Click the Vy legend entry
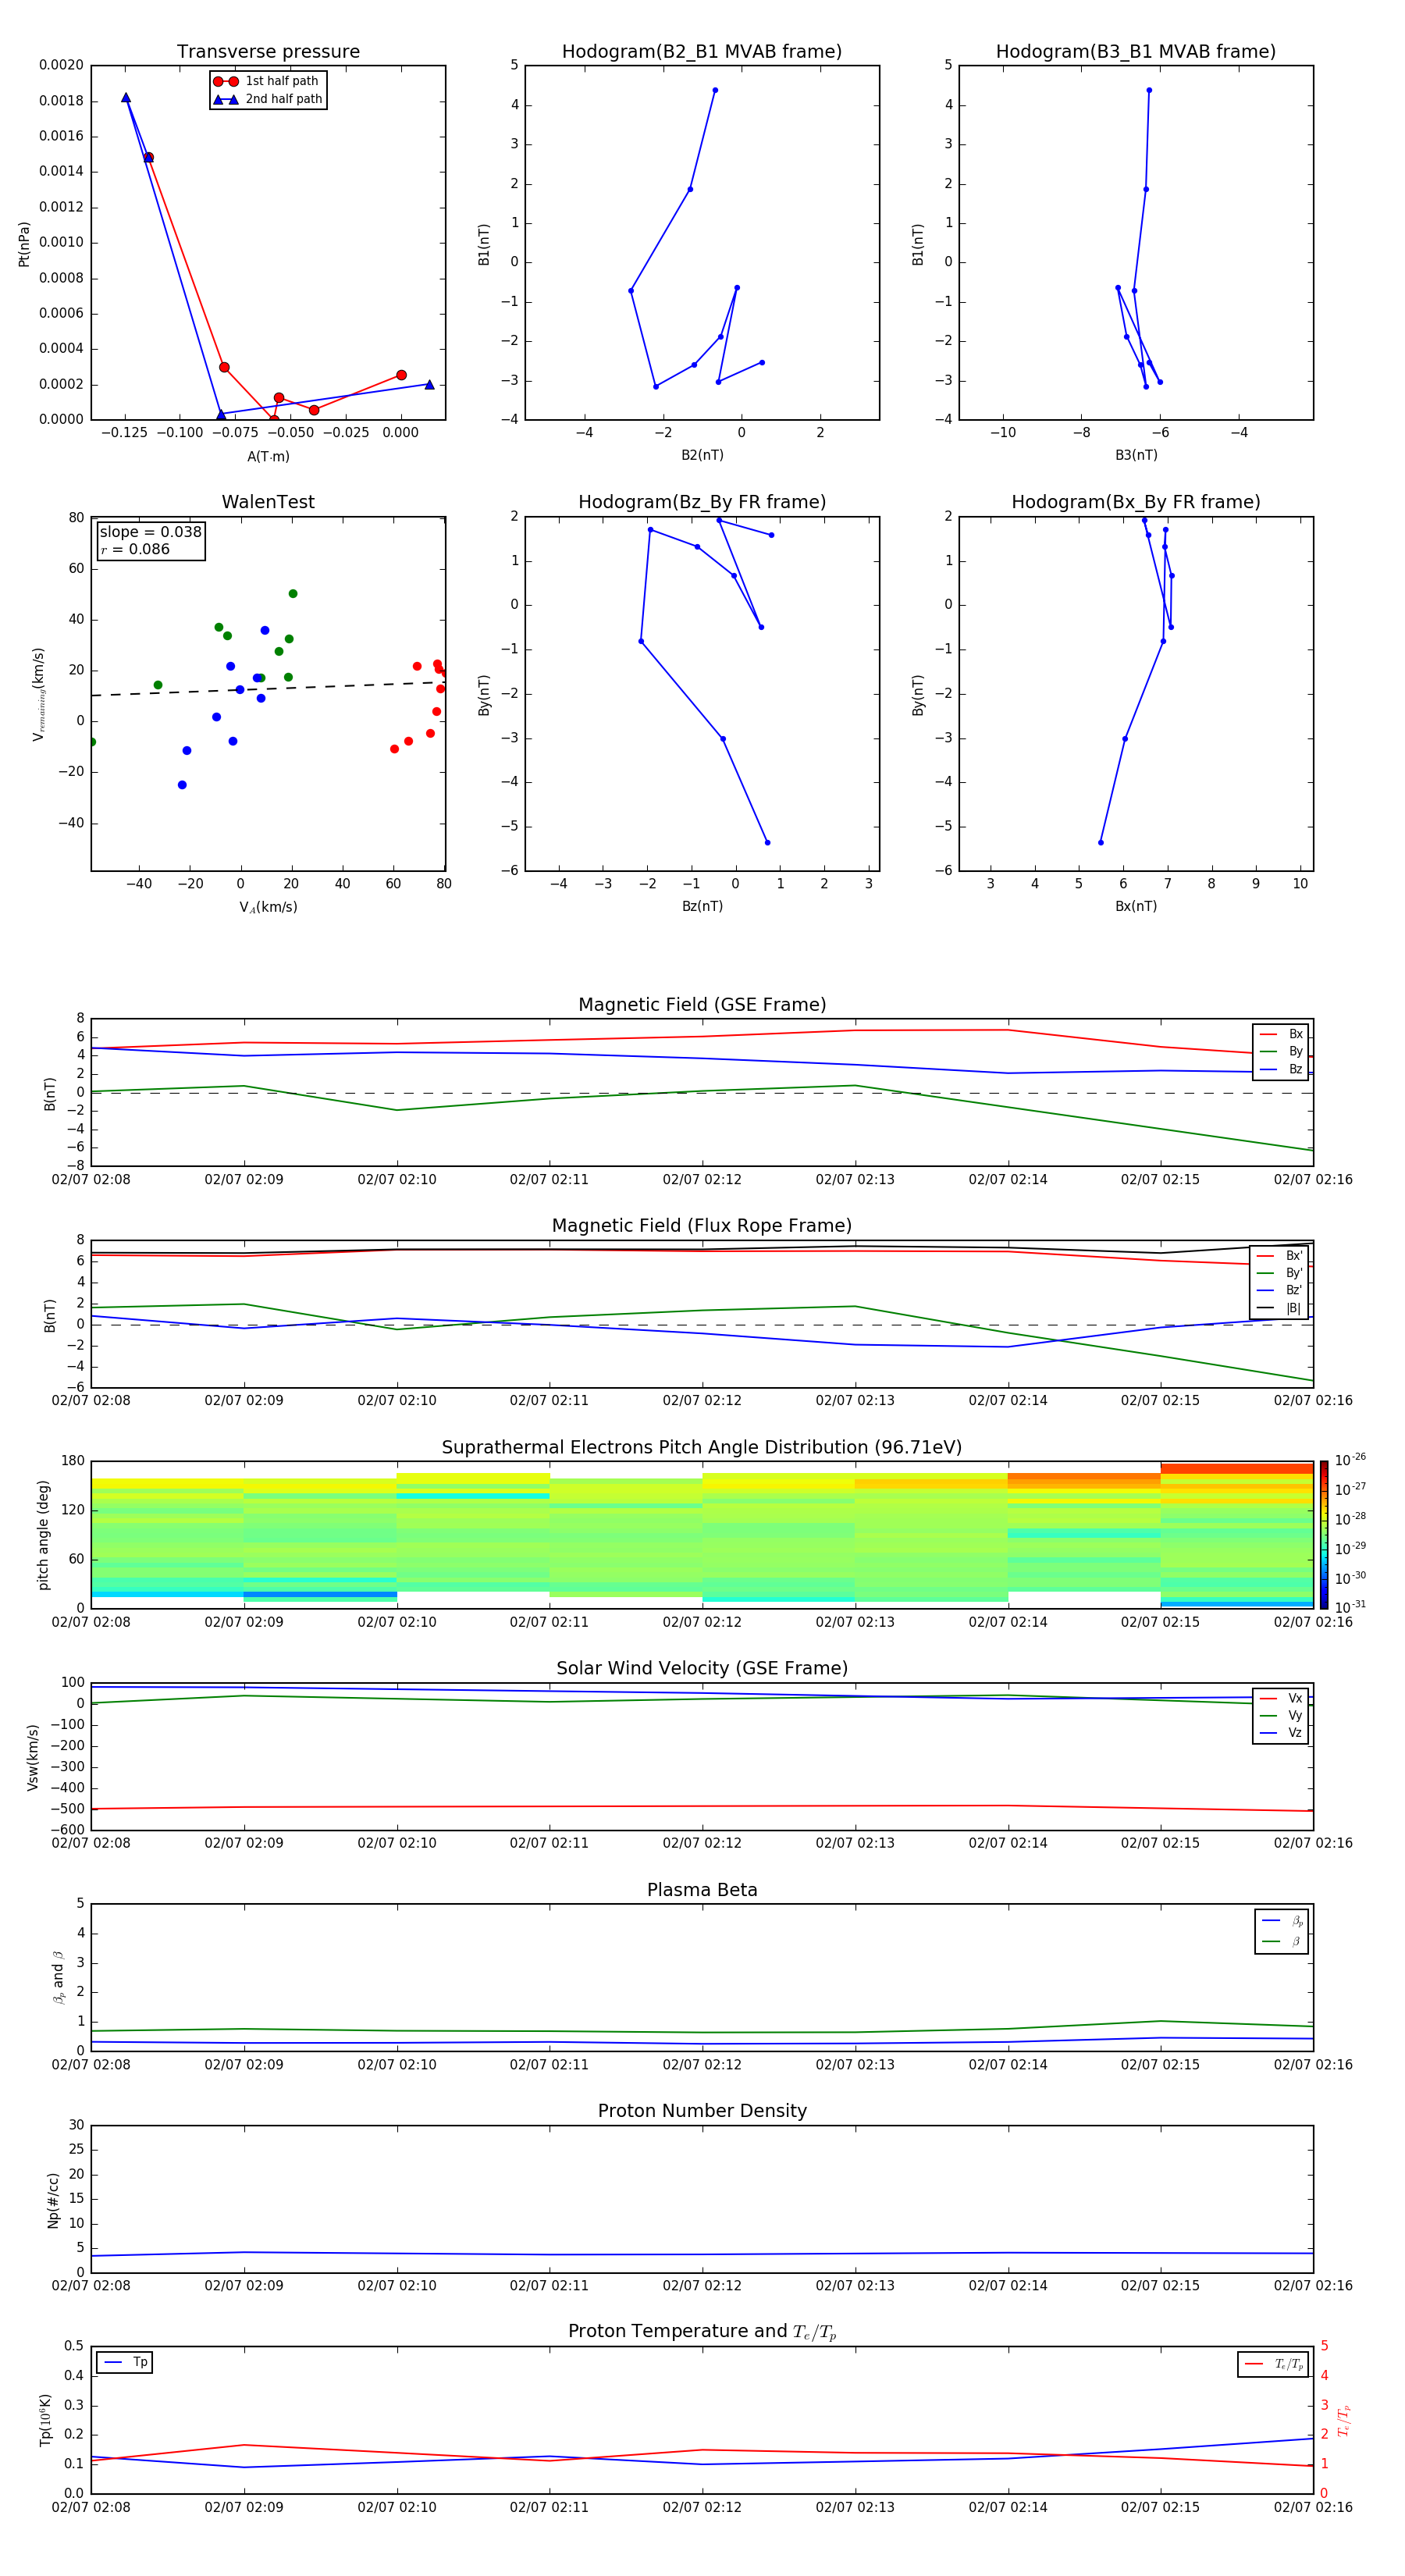This screenshot has height=2576, width=1405. [x=1281, y=1715]
